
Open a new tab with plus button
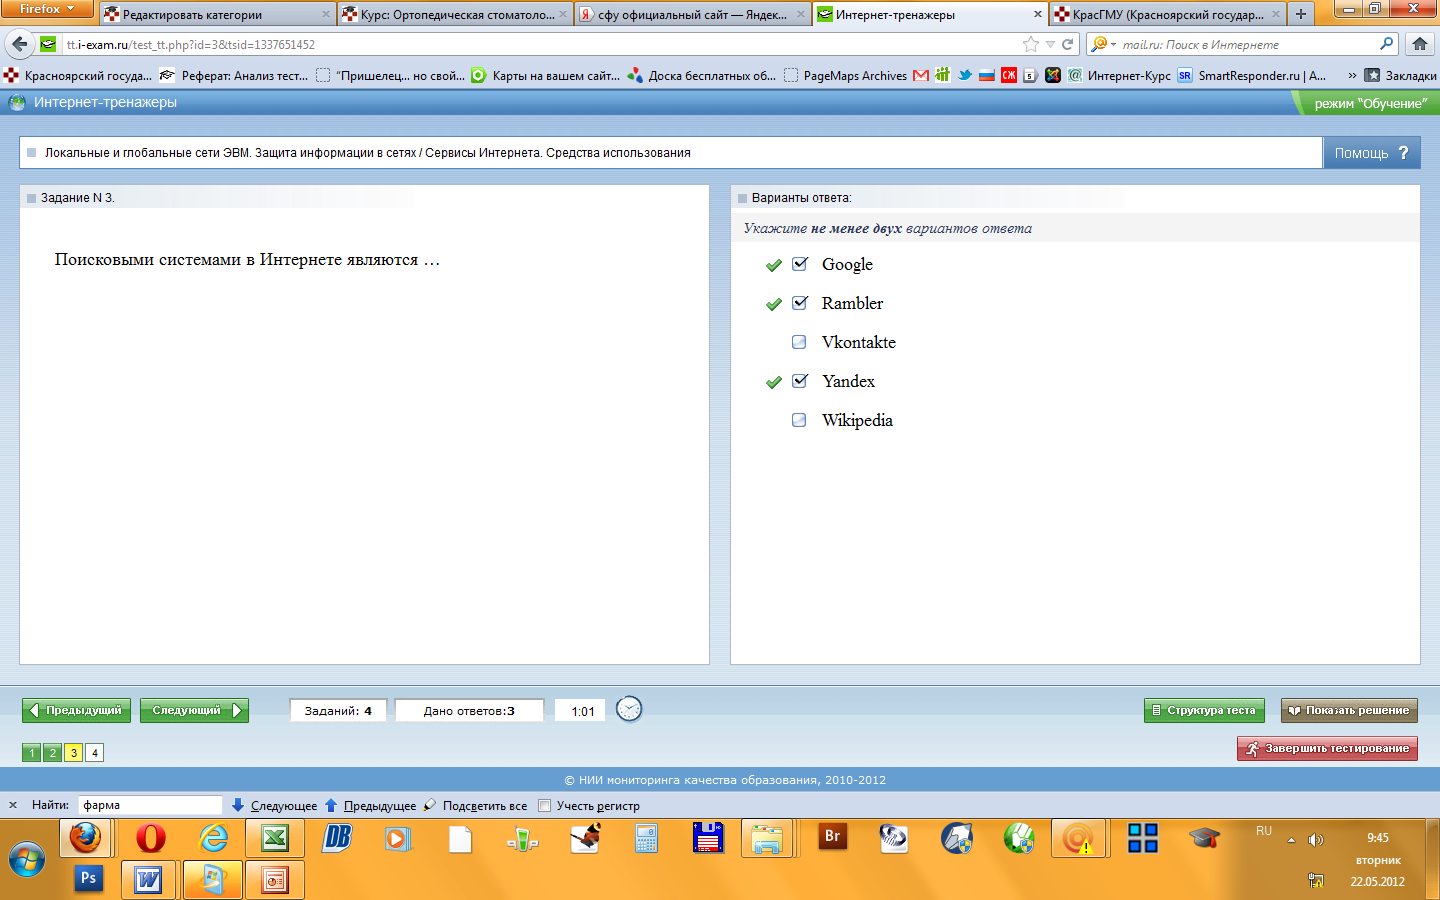point(1300,14)
